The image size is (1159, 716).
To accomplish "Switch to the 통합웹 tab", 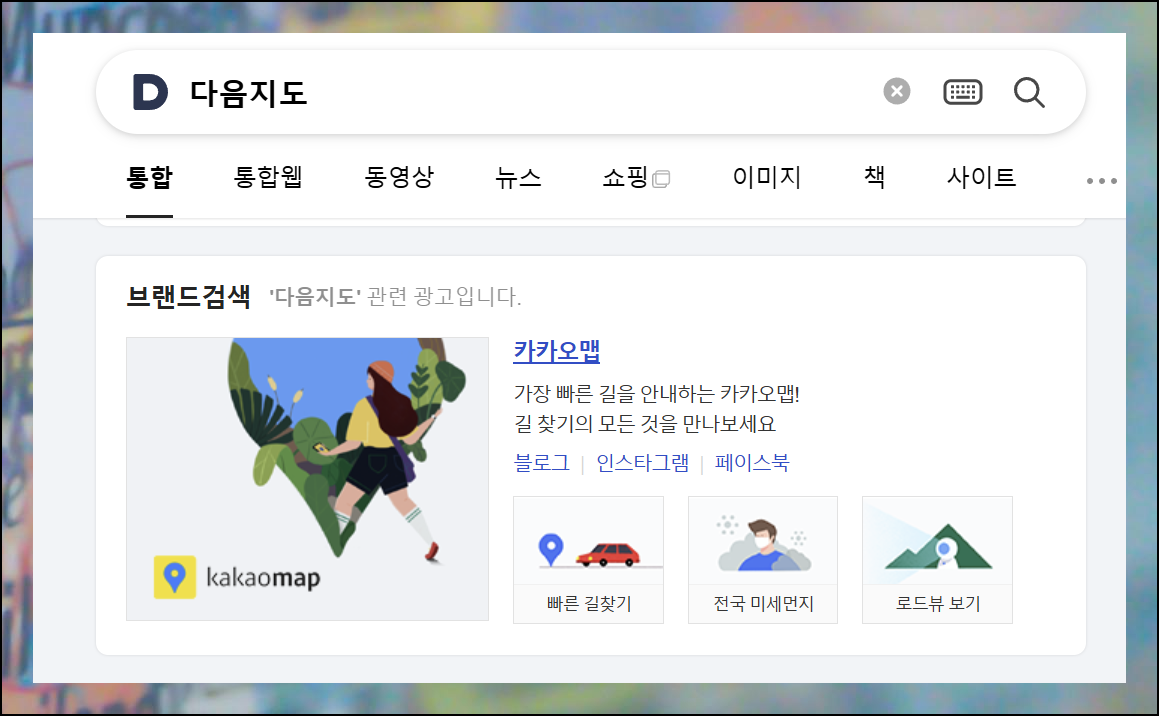I will 268,177.
